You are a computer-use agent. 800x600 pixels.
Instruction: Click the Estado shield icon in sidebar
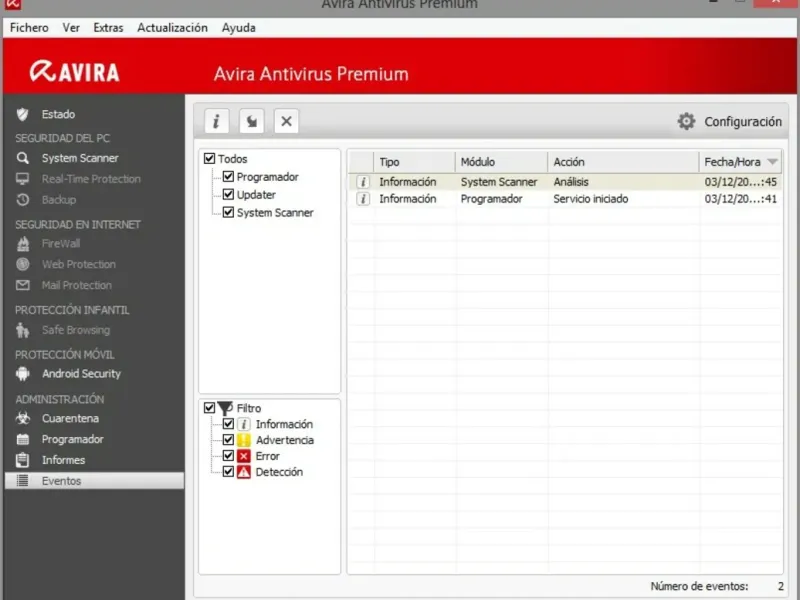pyautogui.click(x=22, y=114)
